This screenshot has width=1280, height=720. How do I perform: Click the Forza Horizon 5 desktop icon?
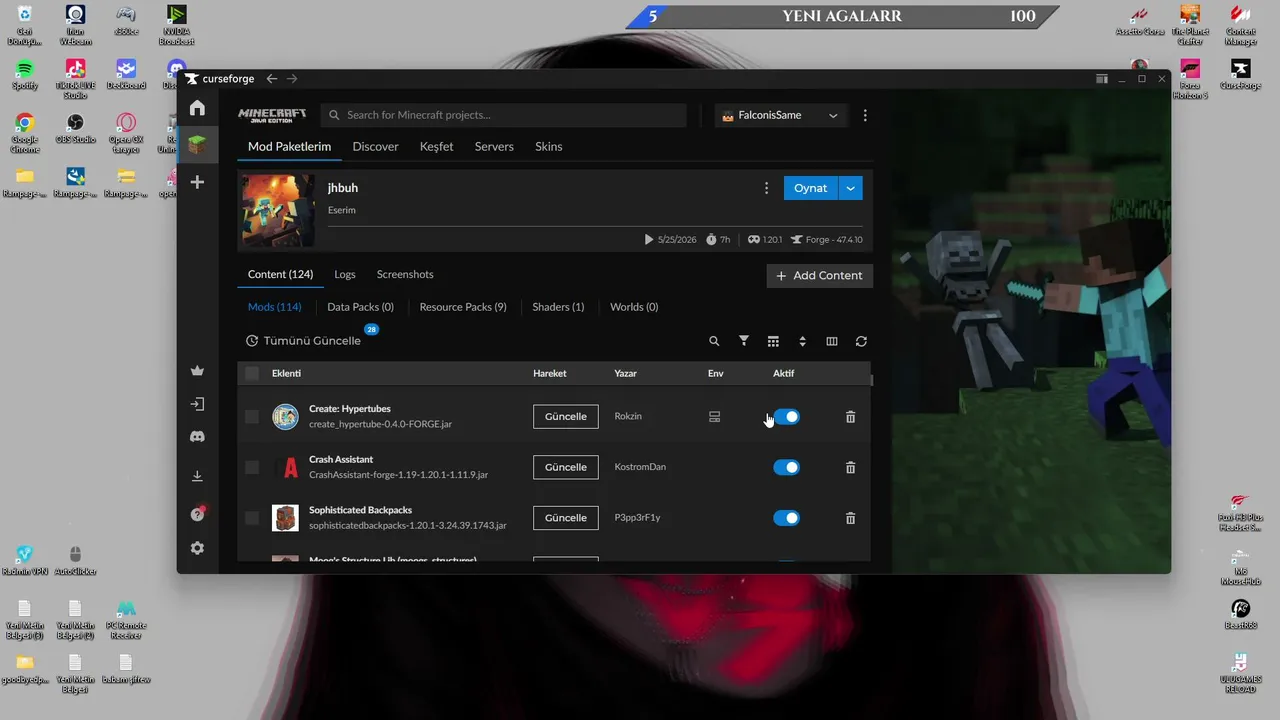pyautogui.click(x=1190, y=69)
